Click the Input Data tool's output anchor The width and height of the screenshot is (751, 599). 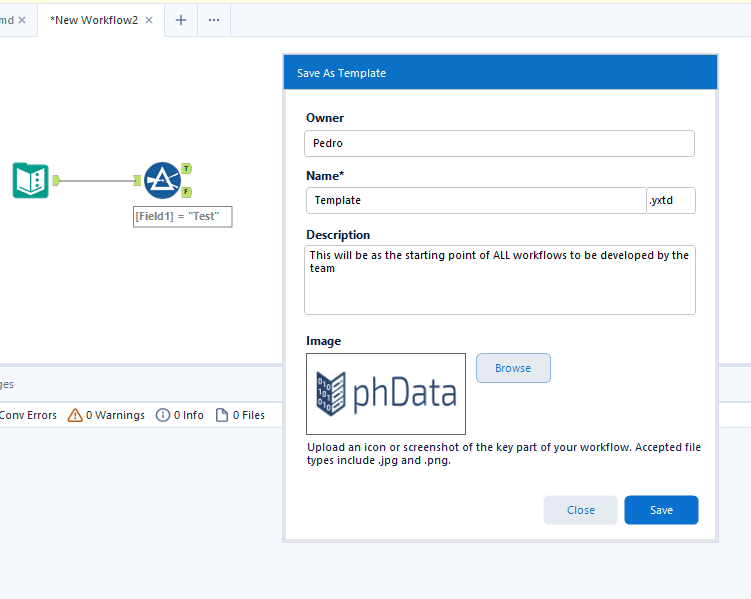click(x=57, y=180)
